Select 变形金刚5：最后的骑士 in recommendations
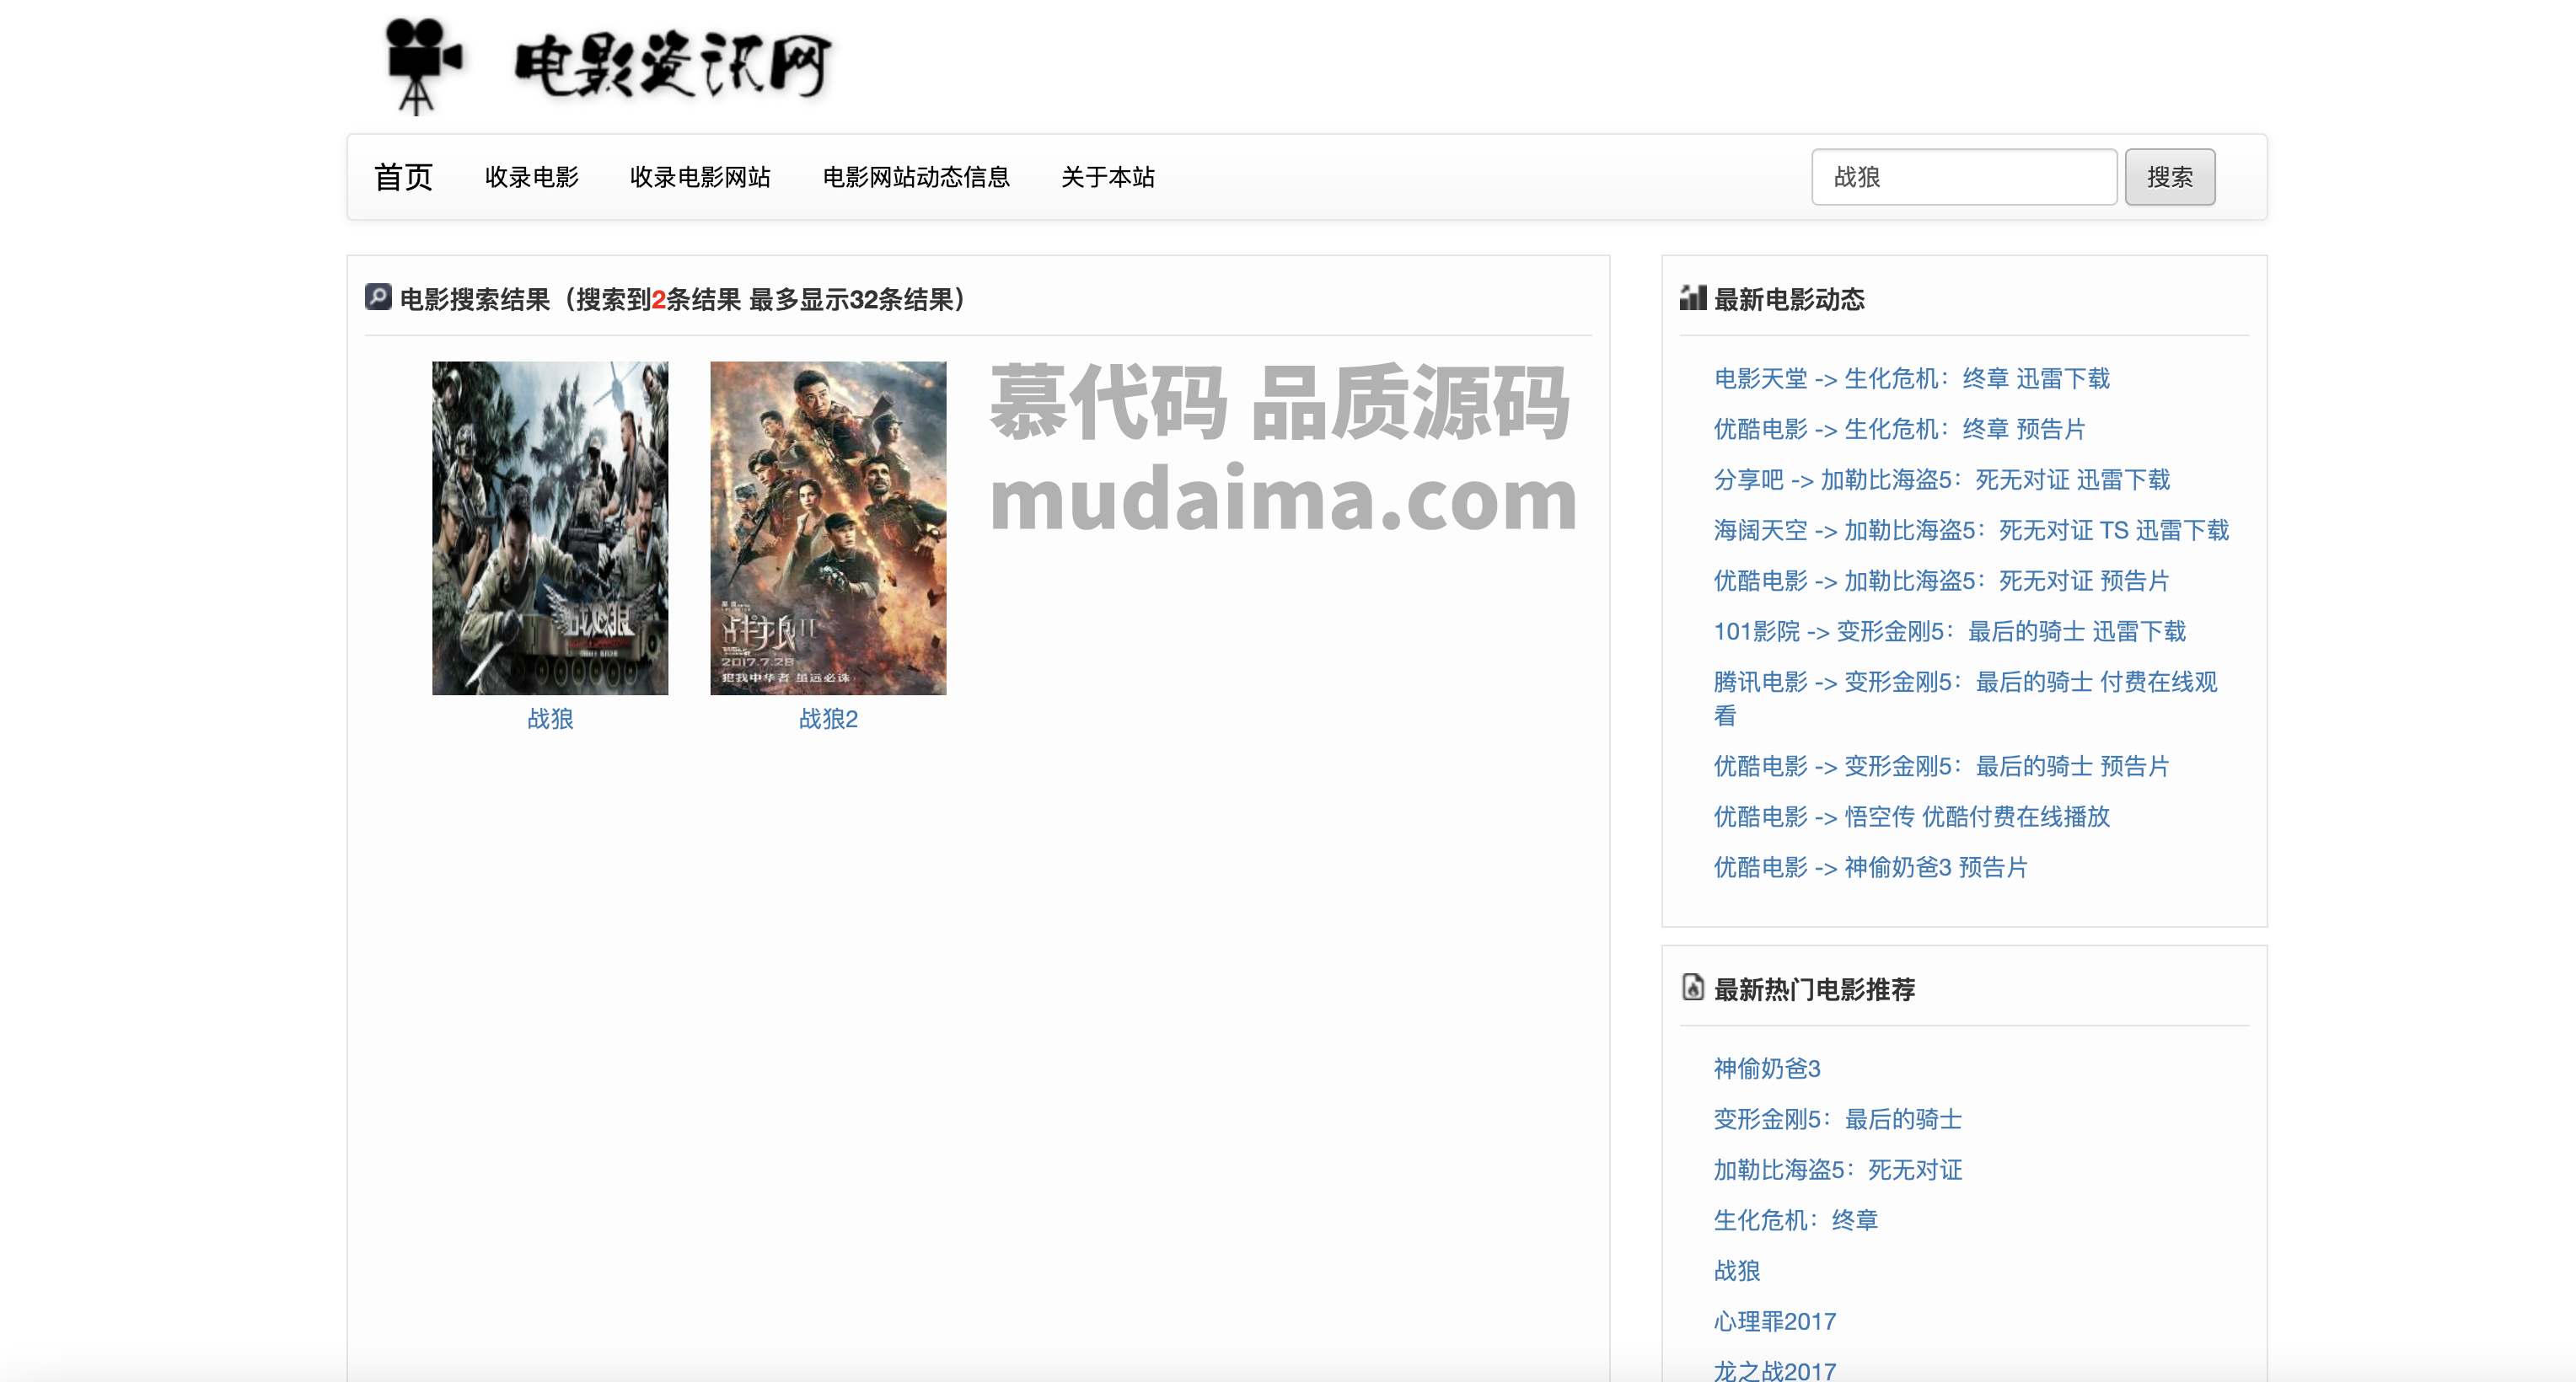Viewport: 2576px width, 1382px height. (1837, 1119)
